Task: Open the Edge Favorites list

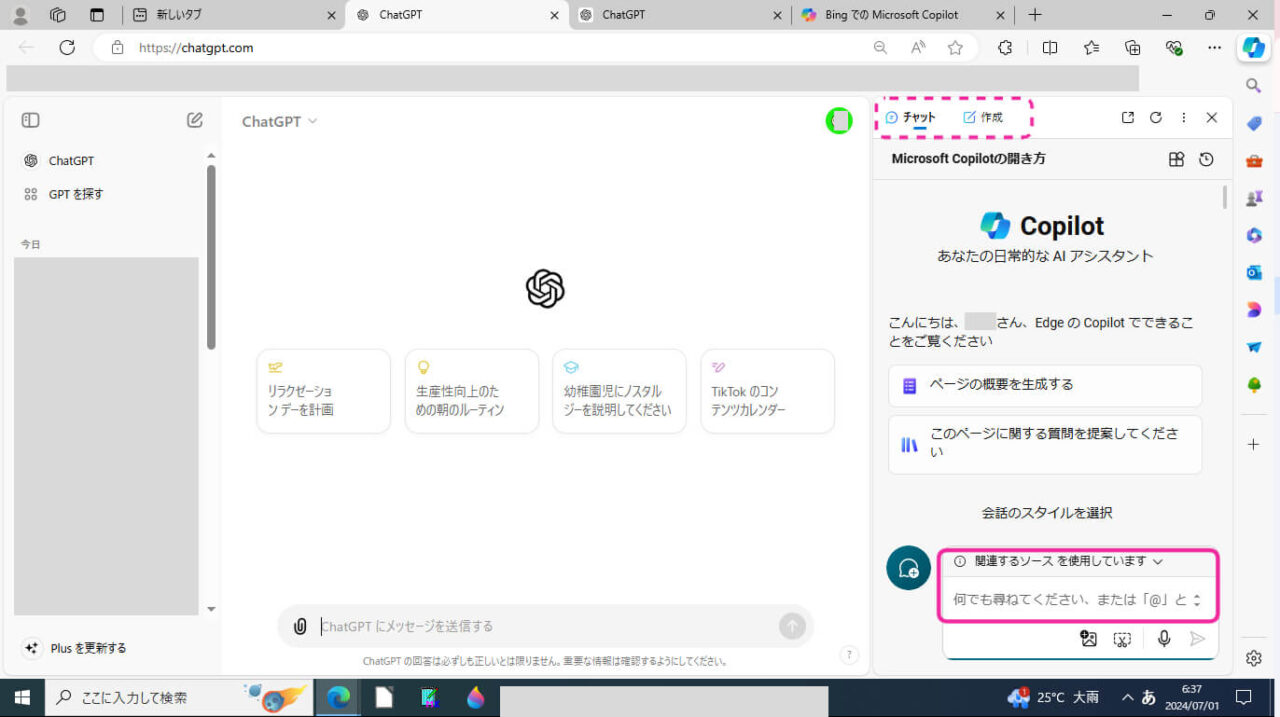Action: [1091, 48]
